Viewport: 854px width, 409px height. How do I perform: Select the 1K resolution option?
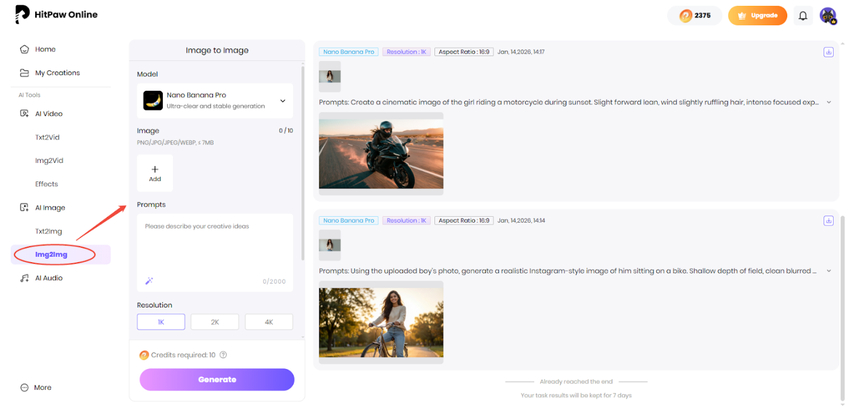point(161,322)
